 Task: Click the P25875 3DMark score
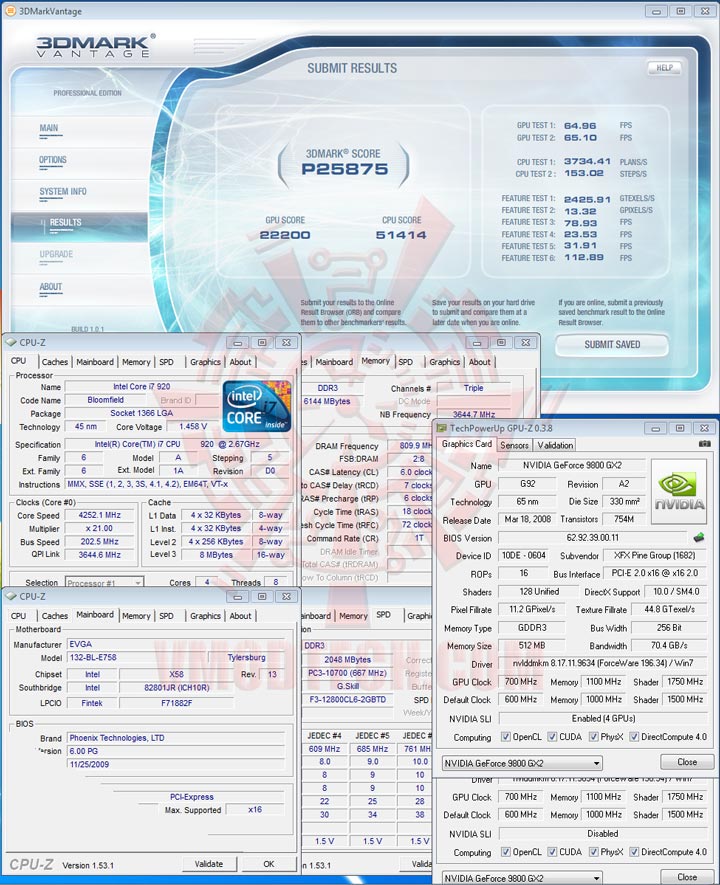345,169
